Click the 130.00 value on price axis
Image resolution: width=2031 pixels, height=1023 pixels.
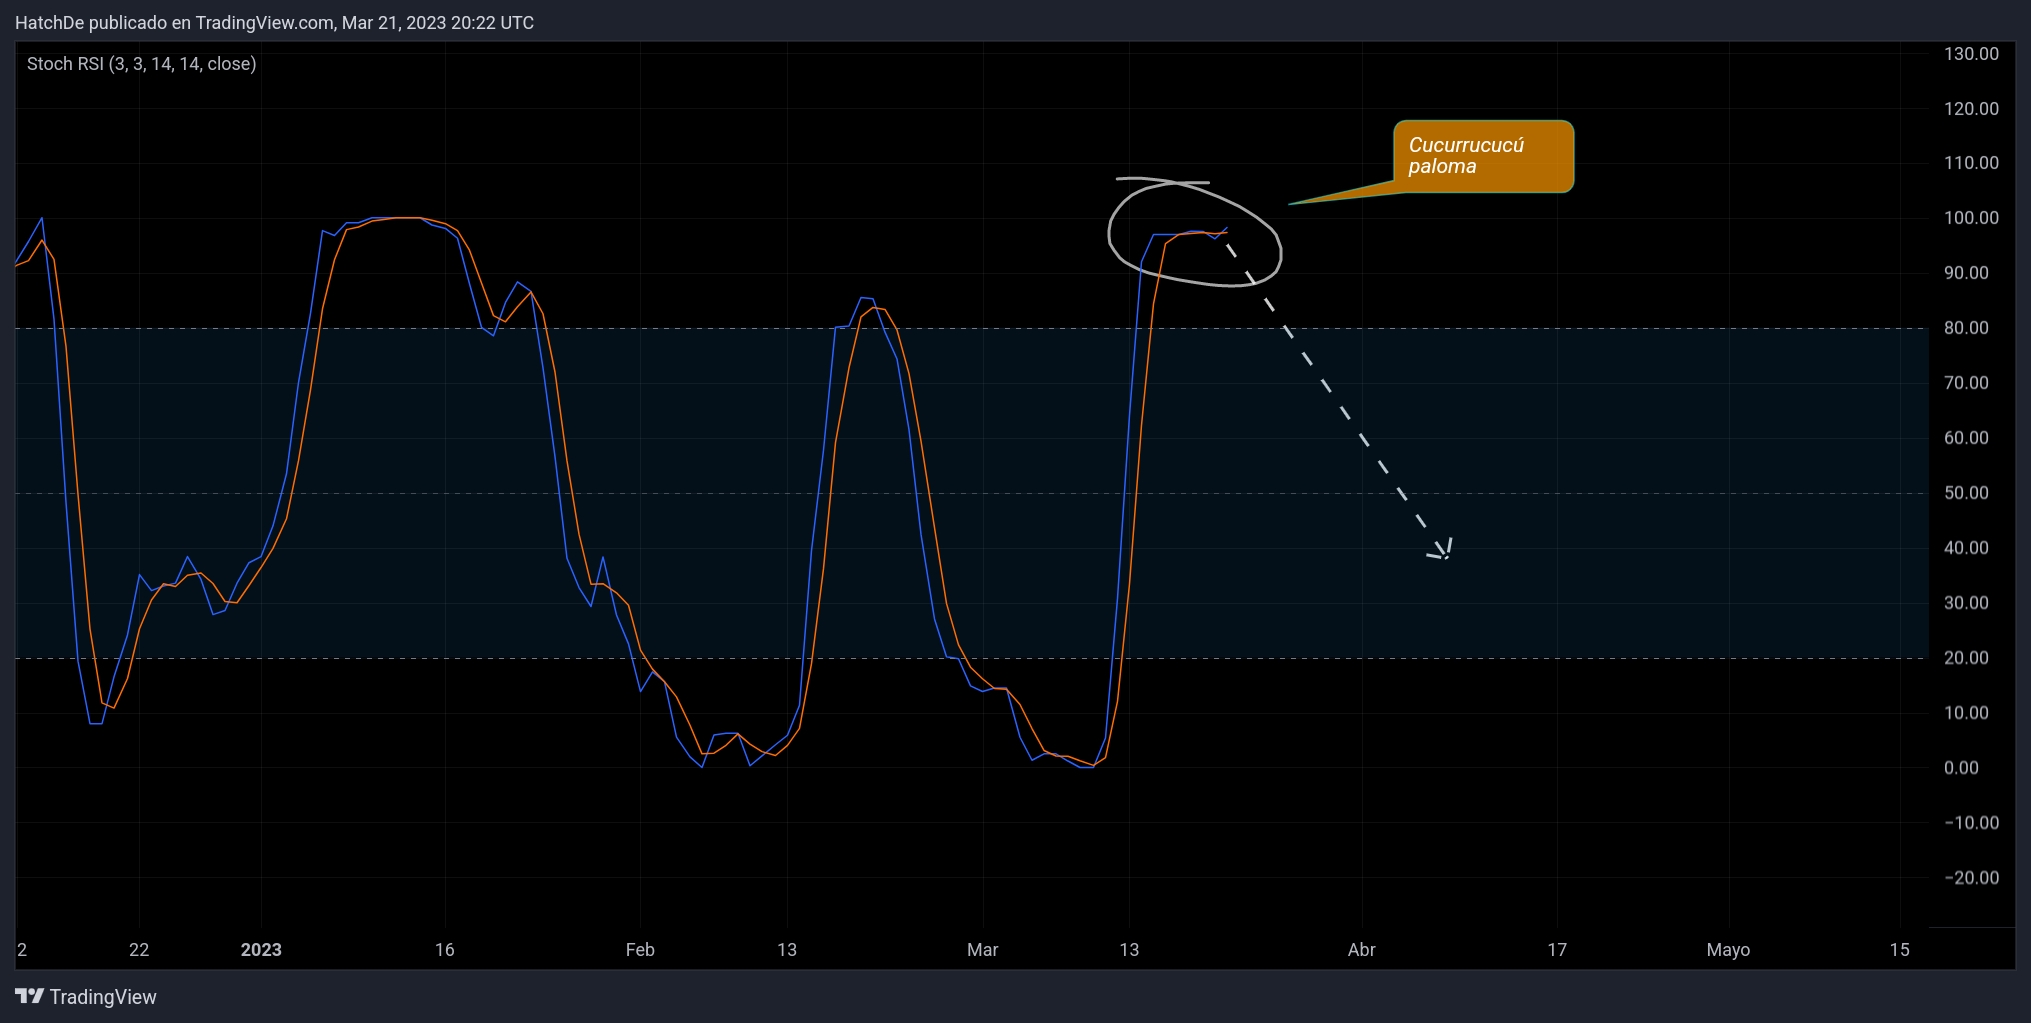(x=1970, y=54)
